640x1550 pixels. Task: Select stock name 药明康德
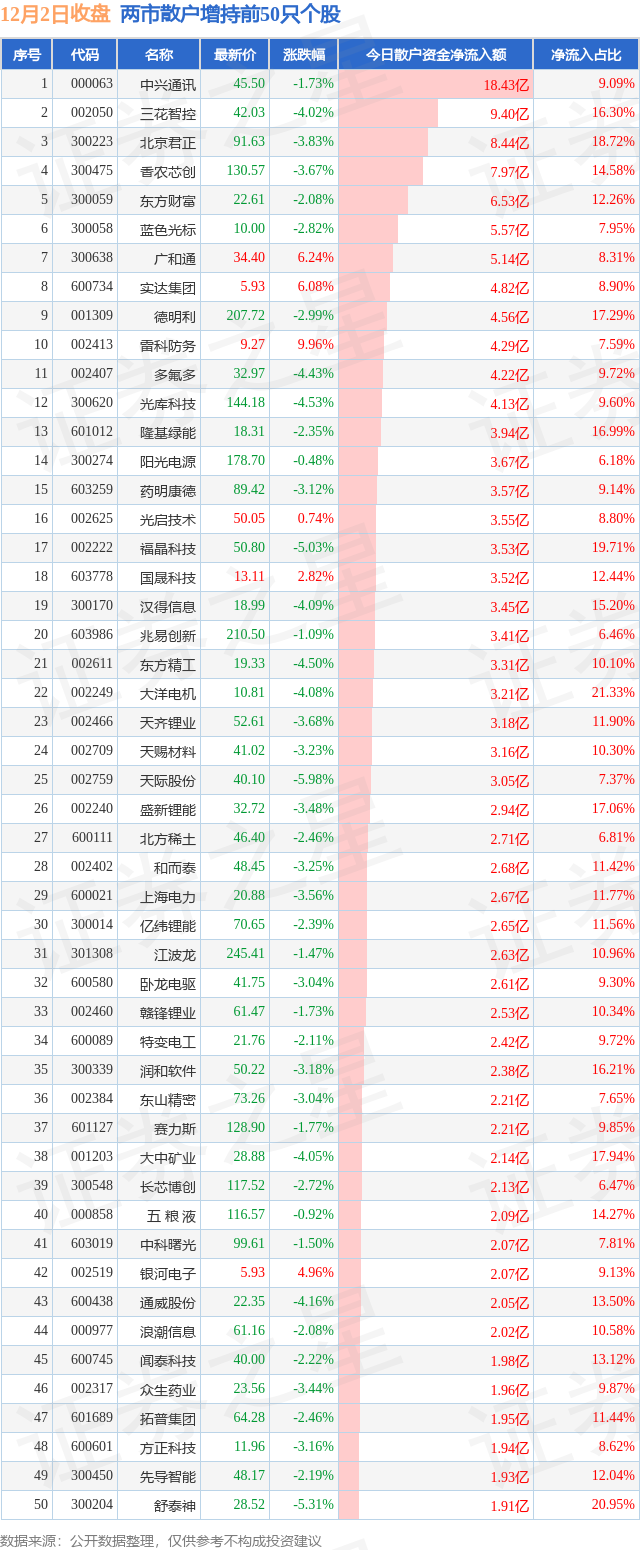(x=168, y=490)
